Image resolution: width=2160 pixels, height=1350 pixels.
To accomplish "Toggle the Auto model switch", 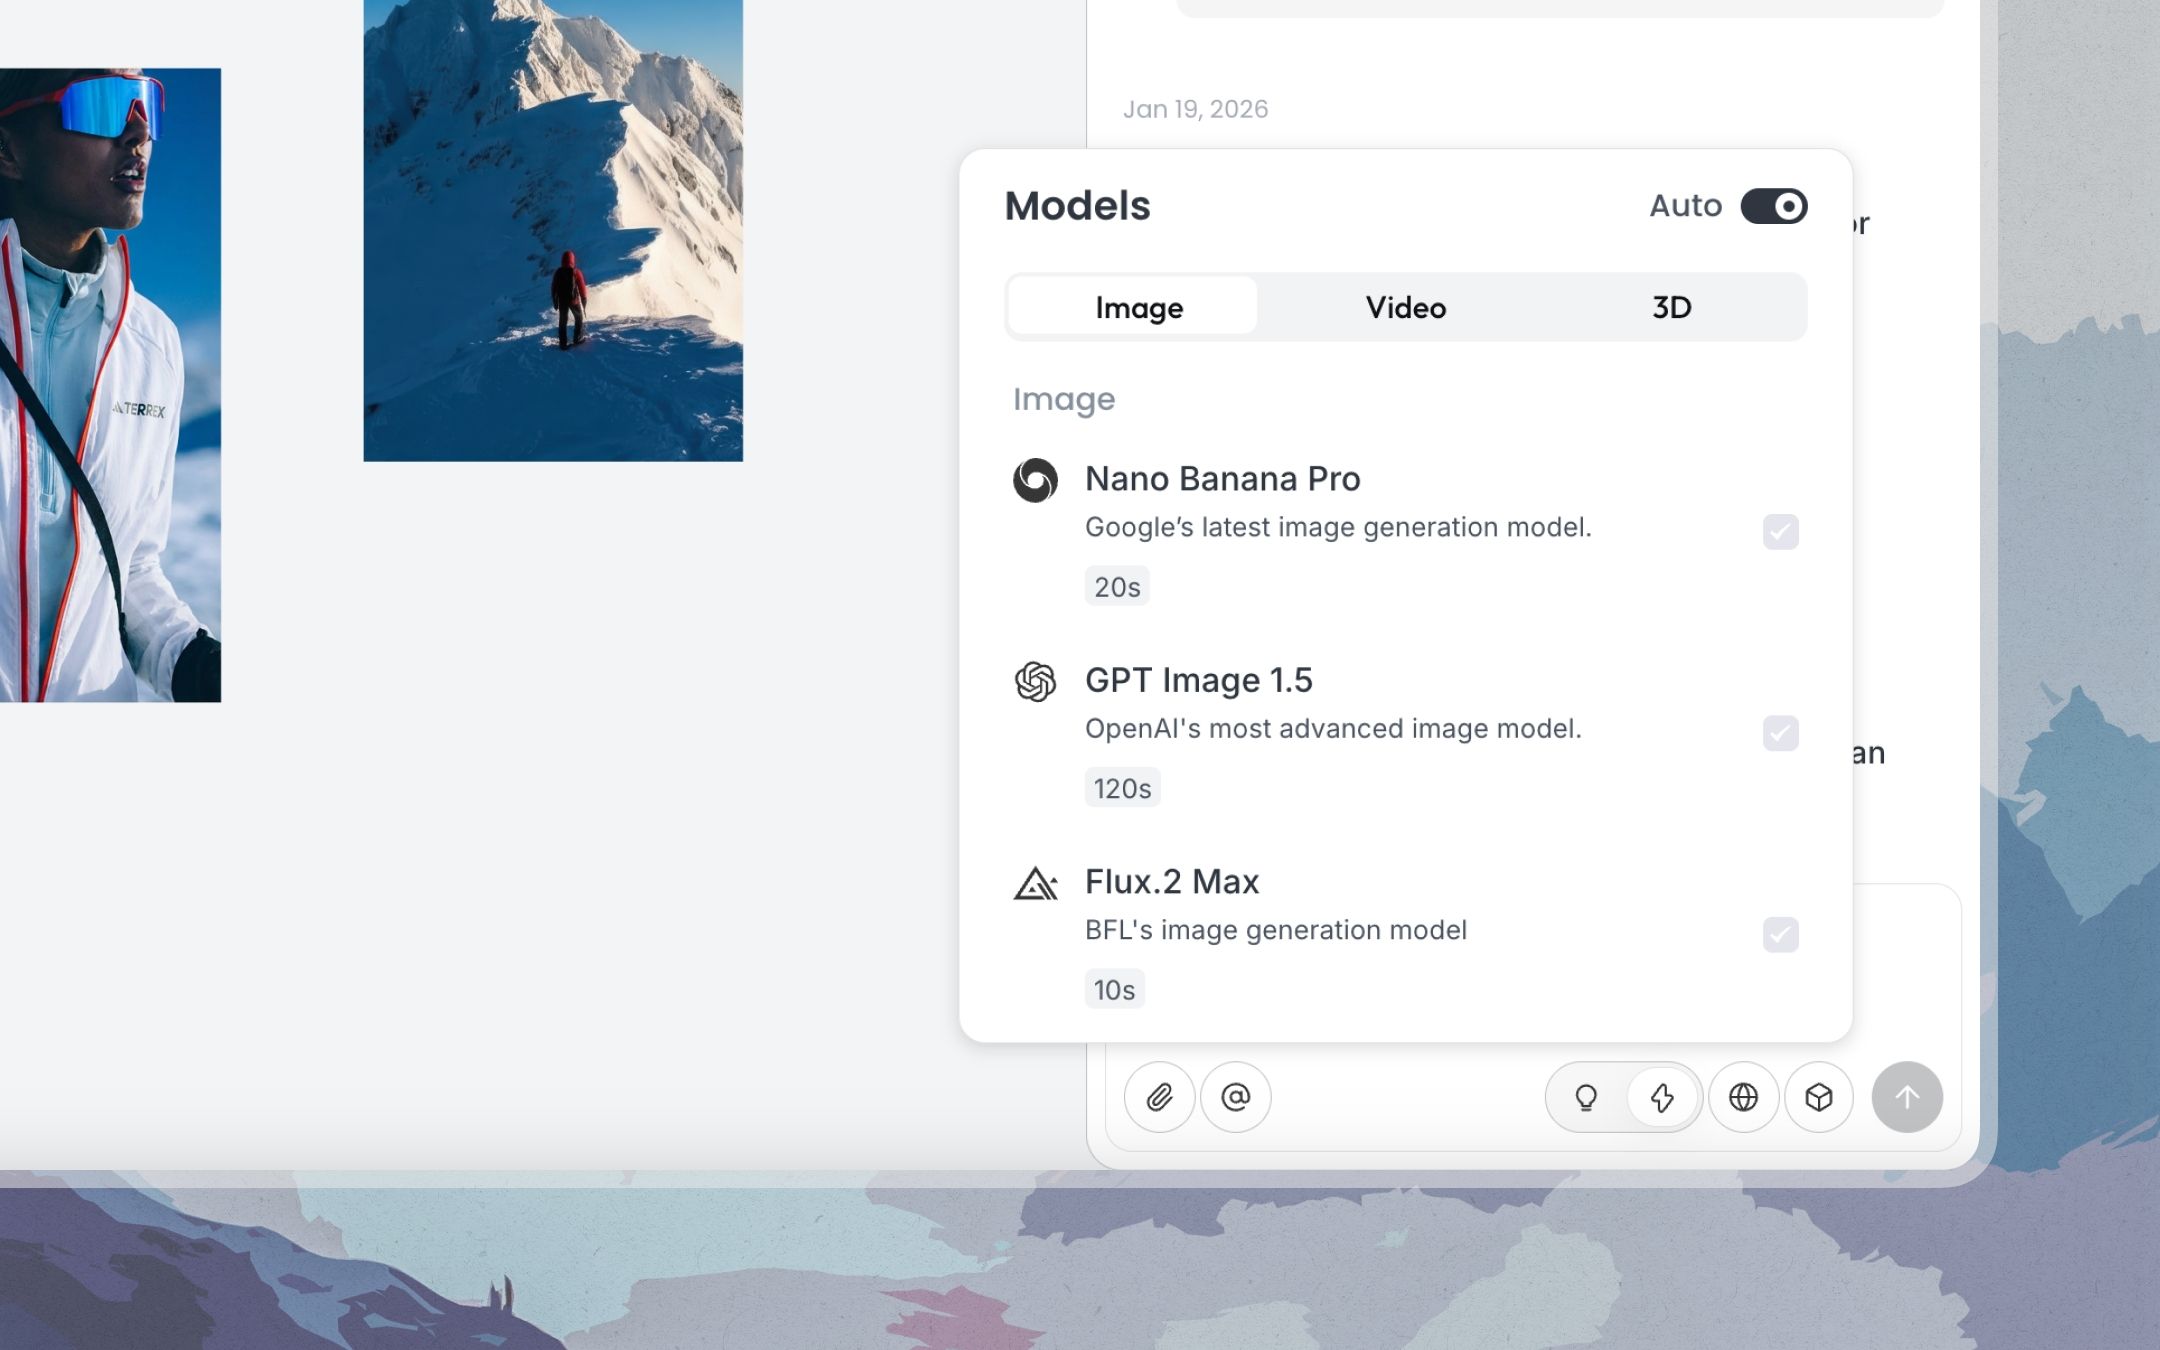I will (1774, 206).
